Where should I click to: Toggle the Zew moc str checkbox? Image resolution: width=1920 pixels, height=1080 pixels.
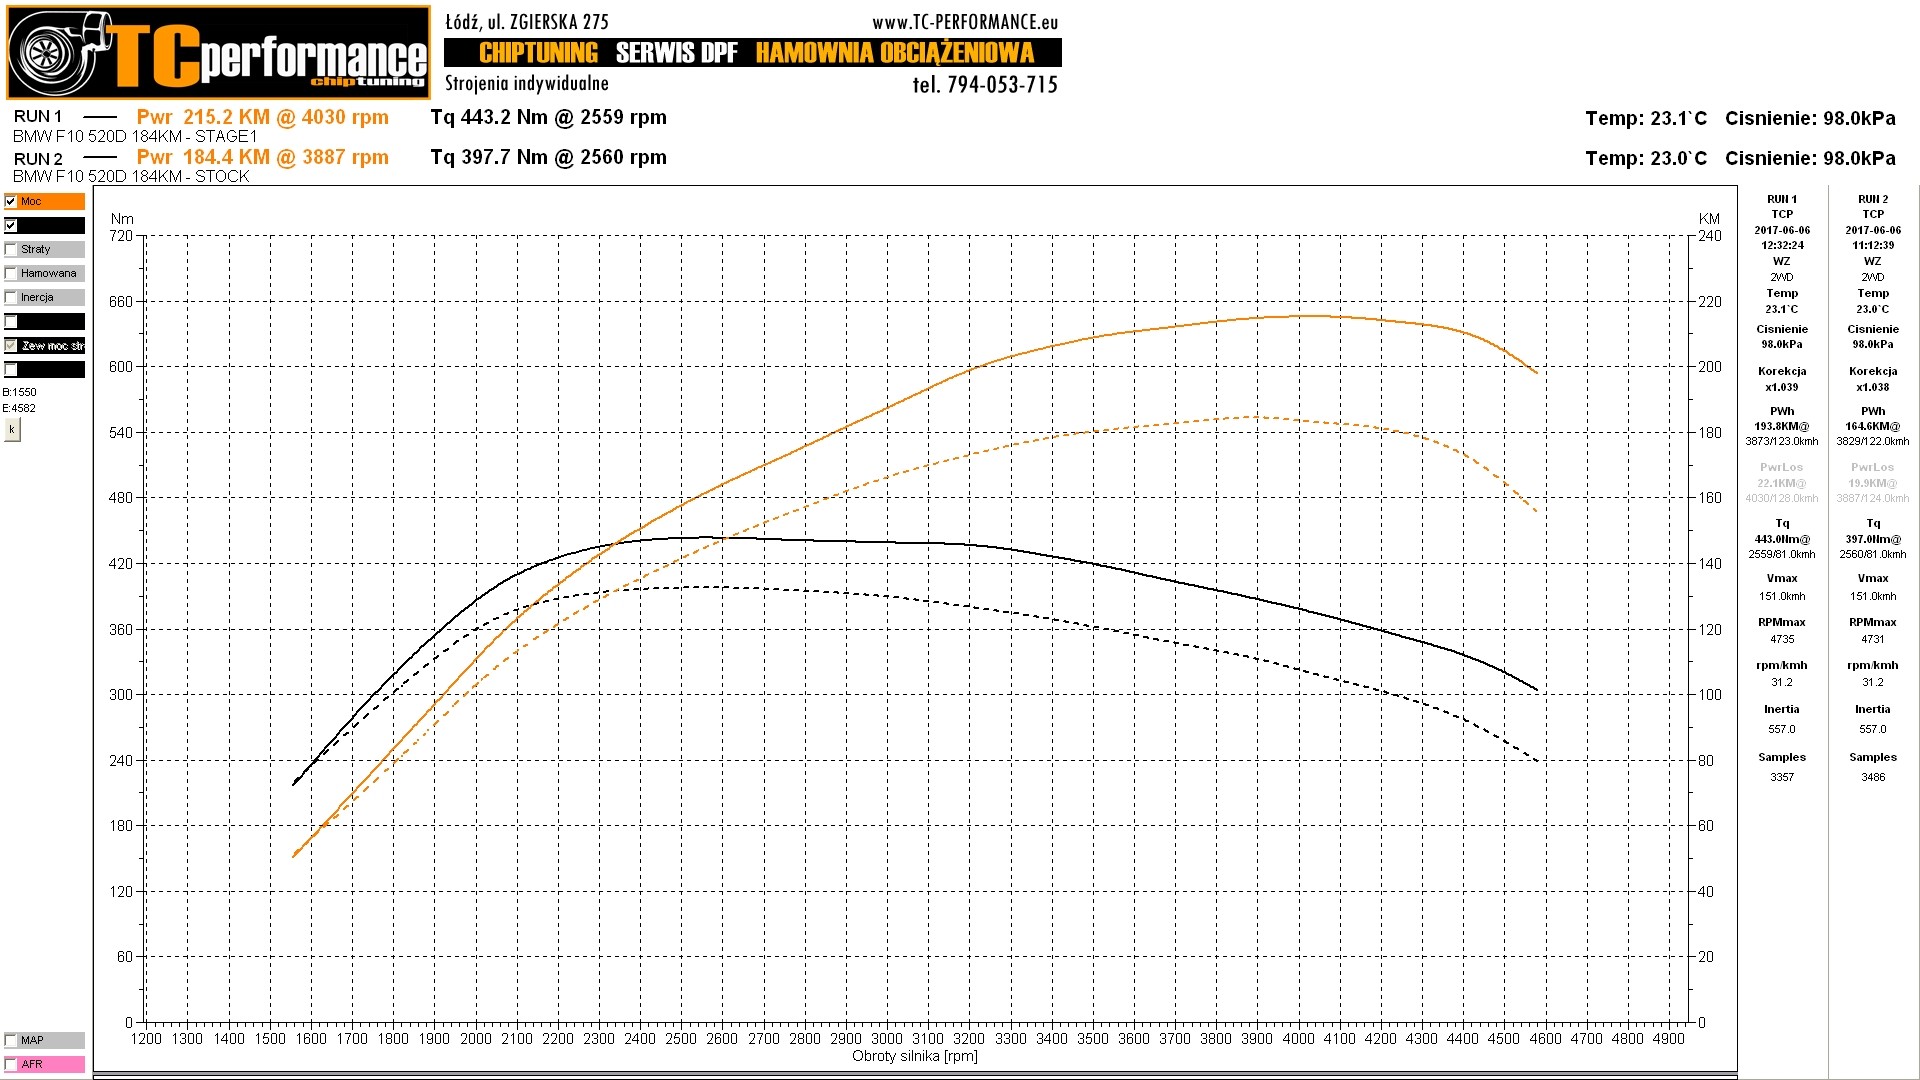click(11, 345)
